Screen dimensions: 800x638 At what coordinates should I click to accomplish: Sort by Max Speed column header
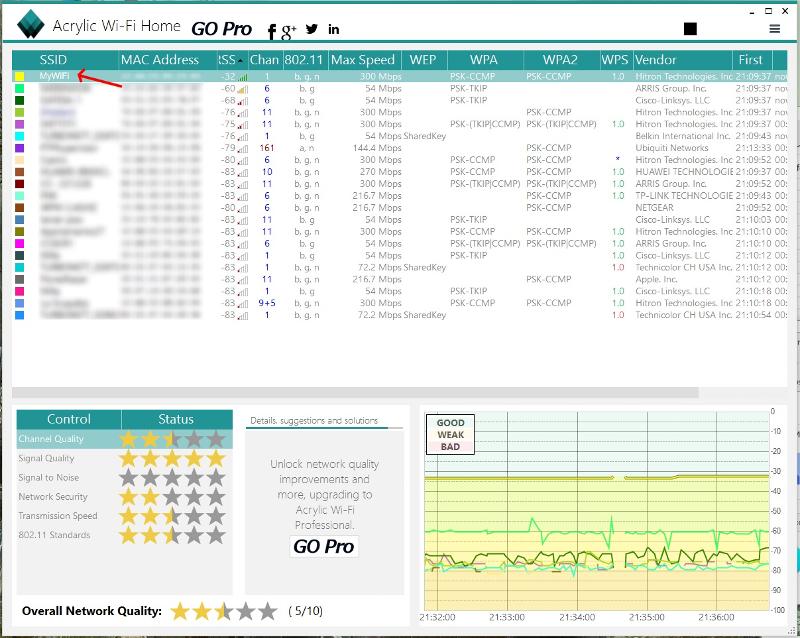tap(364, 60)
